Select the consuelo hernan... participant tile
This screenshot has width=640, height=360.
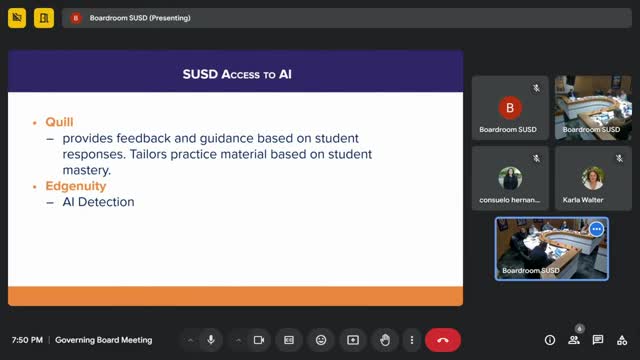point(510,178)
